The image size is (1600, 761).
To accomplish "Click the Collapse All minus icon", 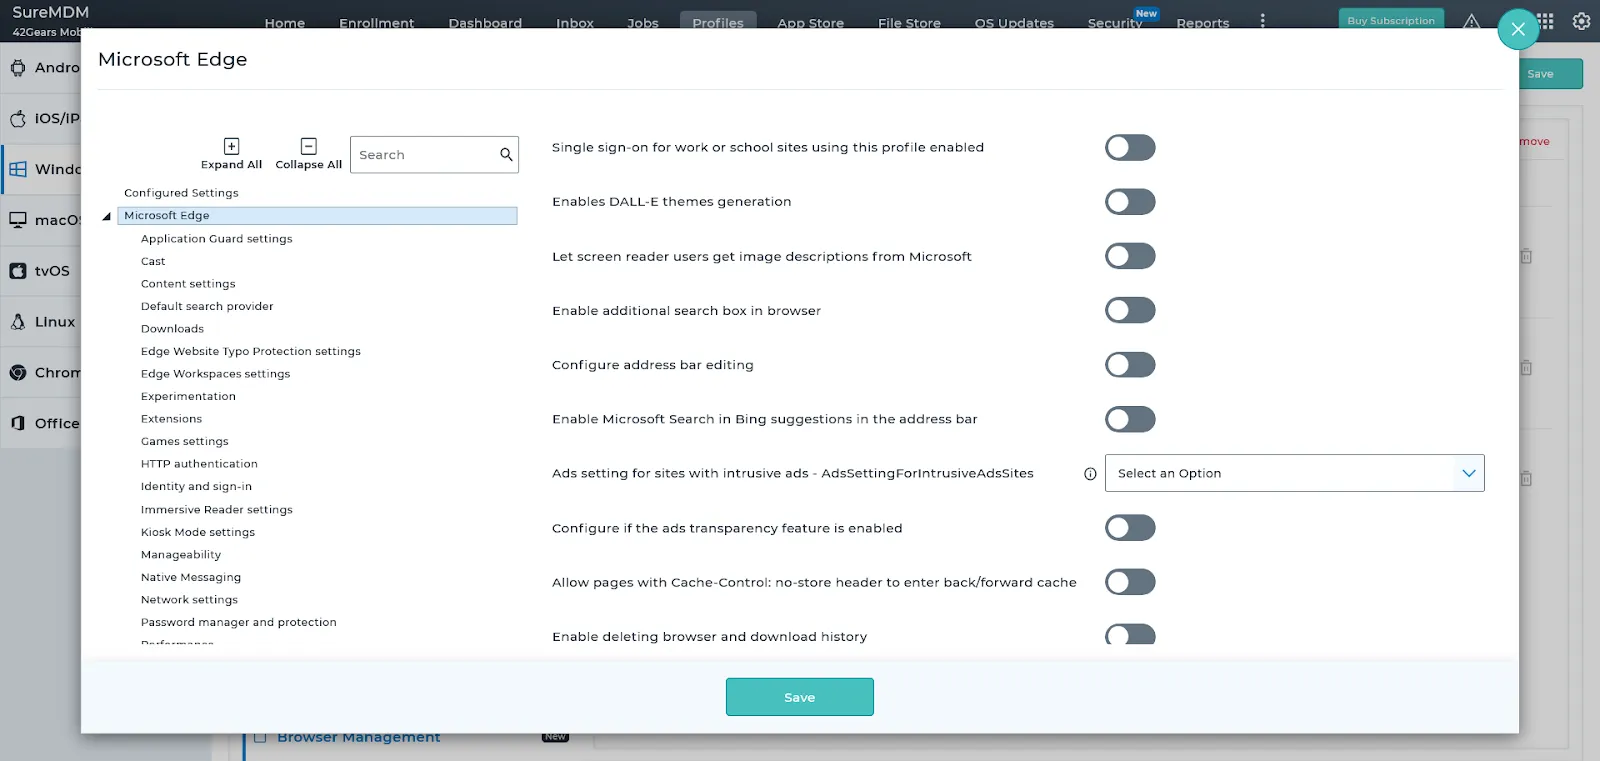I will (309, 146).
